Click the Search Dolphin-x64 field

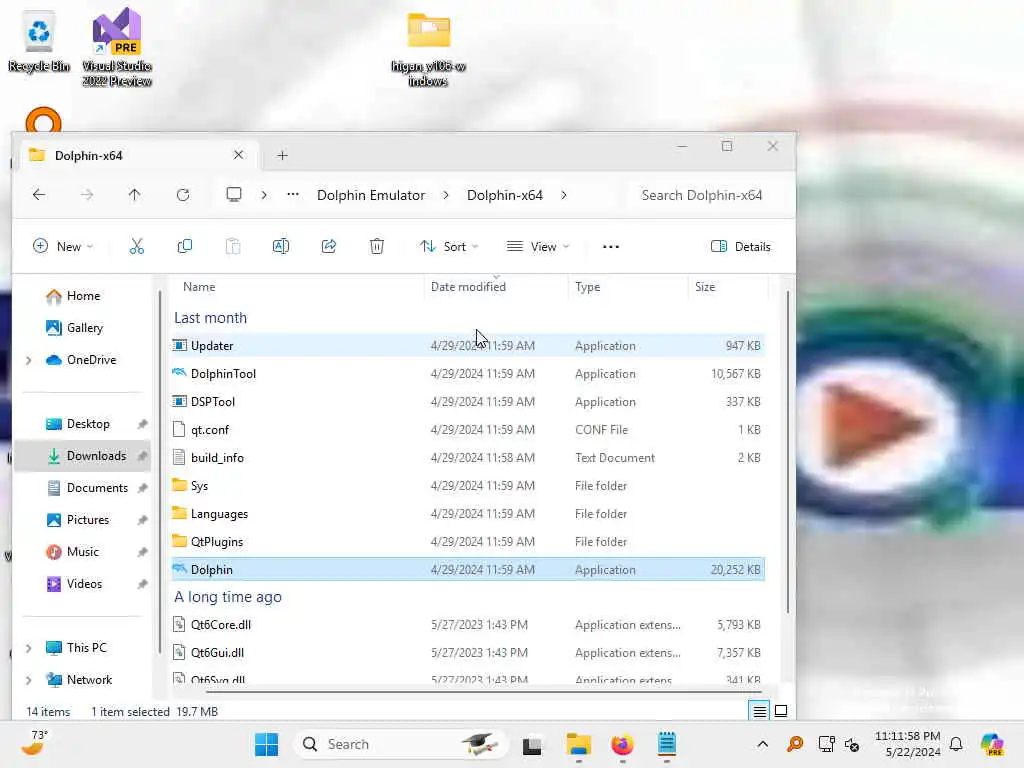click(709, 195)
